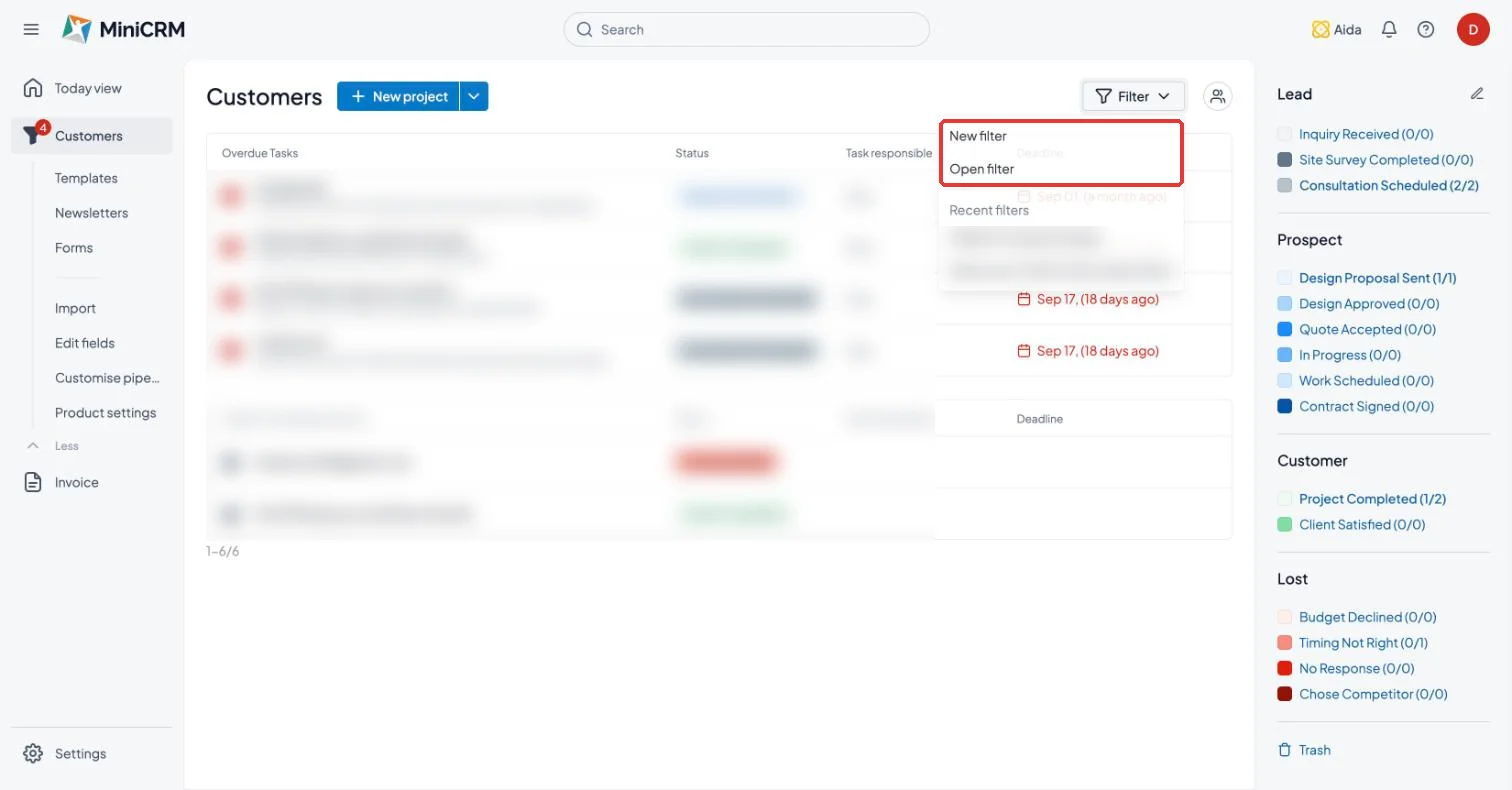Image resolution: width=1512 pixels, height=790 pixels.
Task: Click into the Search field
Action: pyautogui.click(x=747, y=30)
